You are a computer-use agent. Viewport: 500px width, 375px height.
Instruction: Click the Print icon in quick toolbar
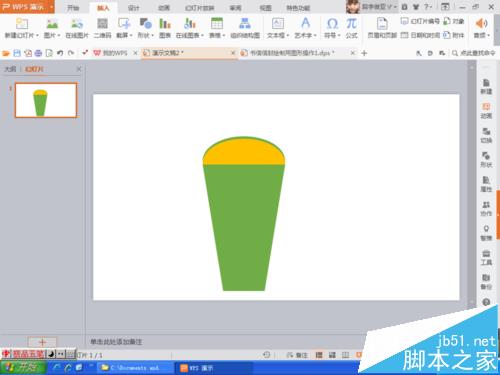pyautogui.click(x=38, y=53)
